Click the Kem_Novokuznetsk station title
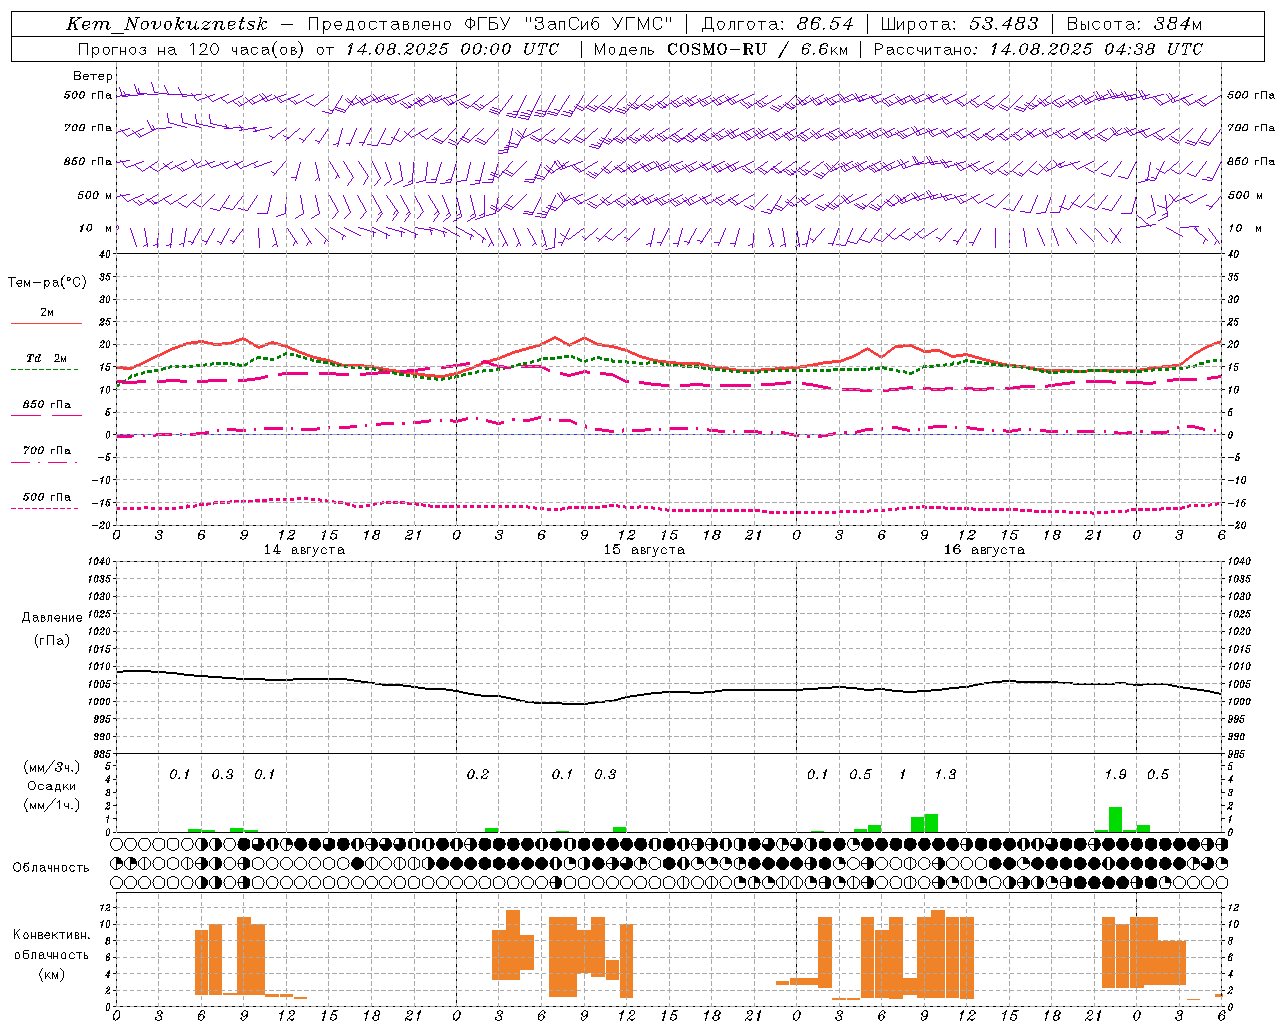Viewport: 1280px width, 1024px height. coord(167,24)
